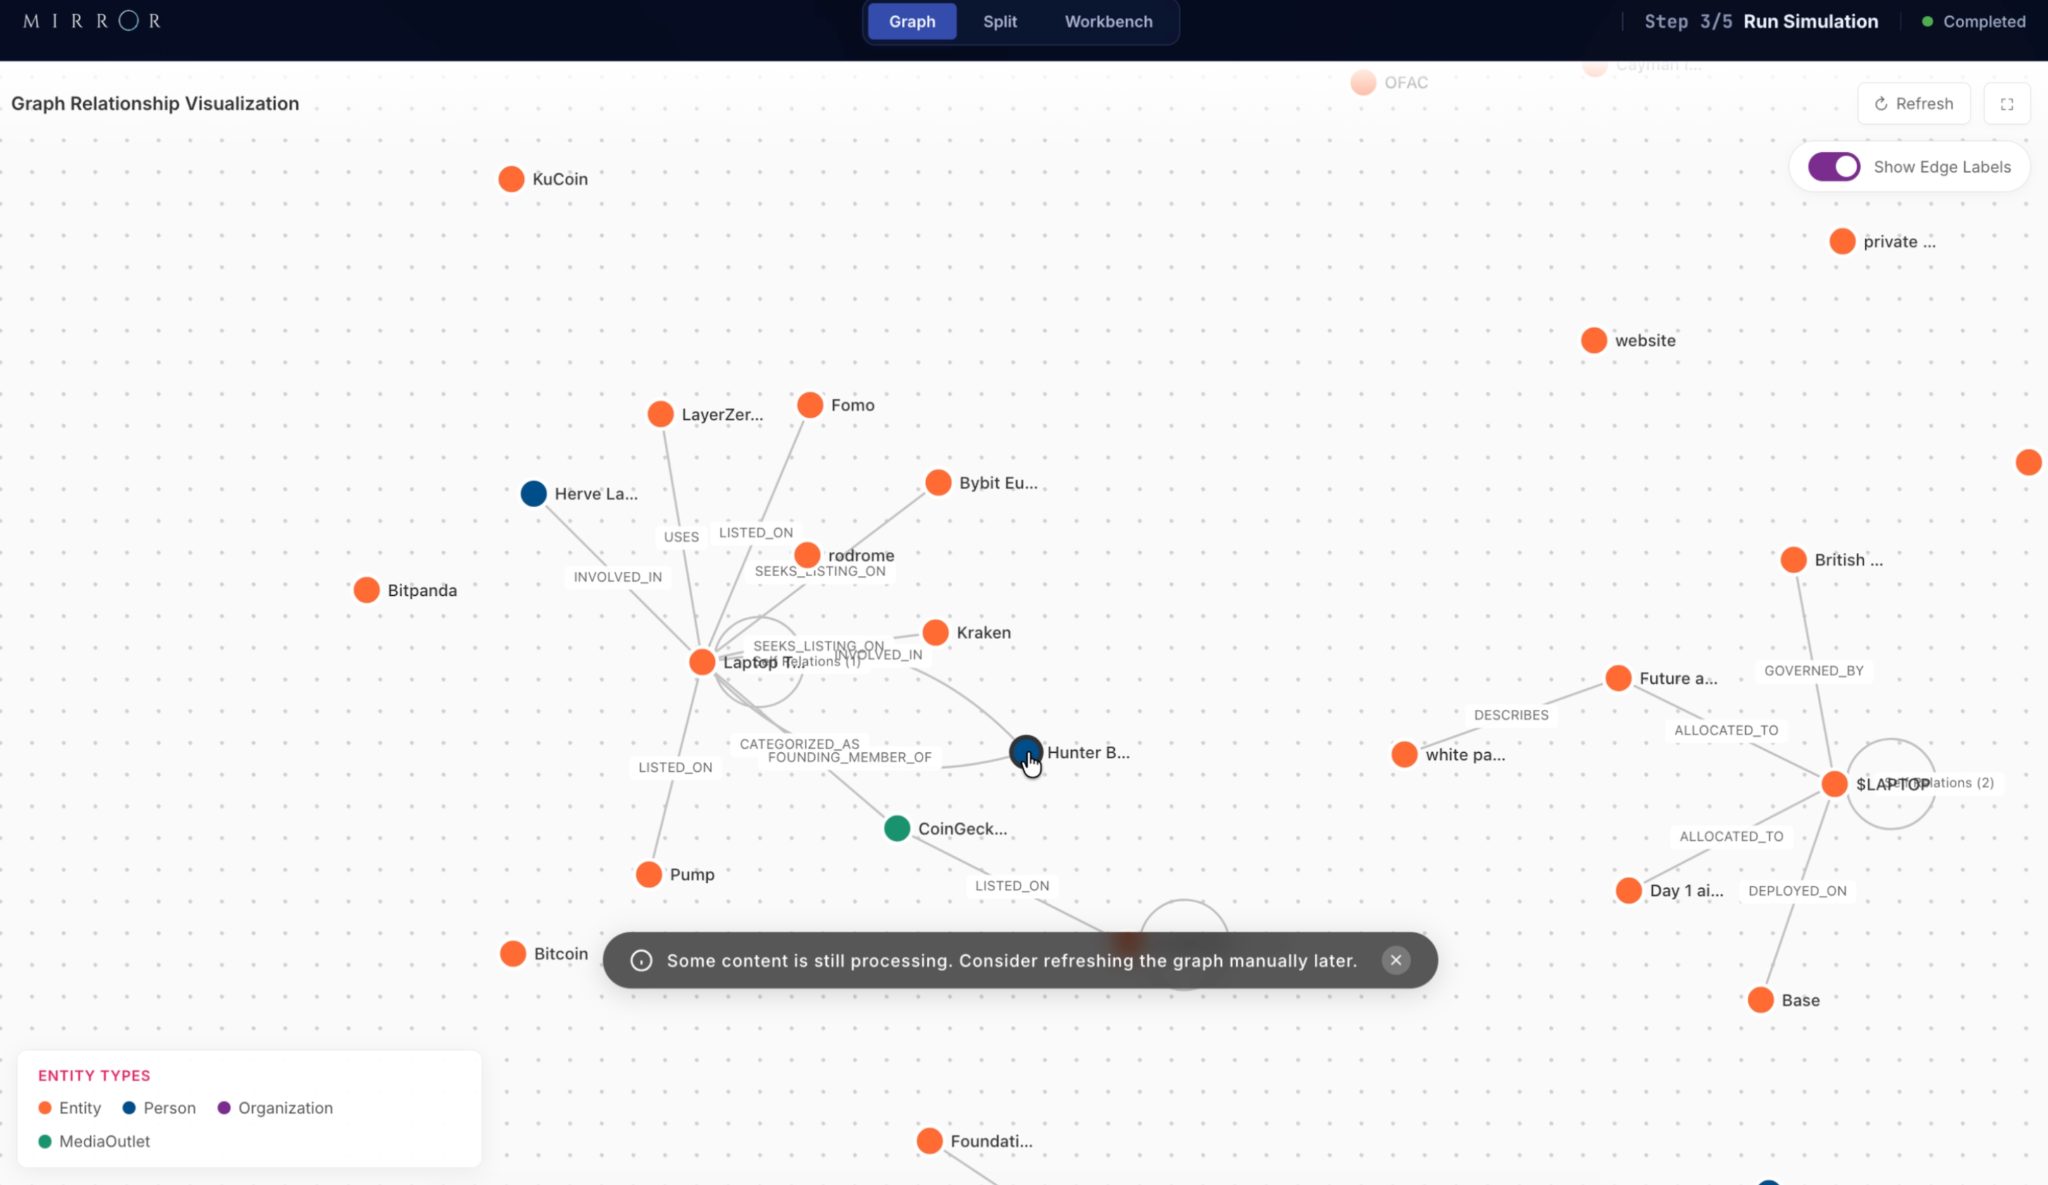Click the OFAC node
This screenshot has height=1185, width=2048.
[1363, 82]
